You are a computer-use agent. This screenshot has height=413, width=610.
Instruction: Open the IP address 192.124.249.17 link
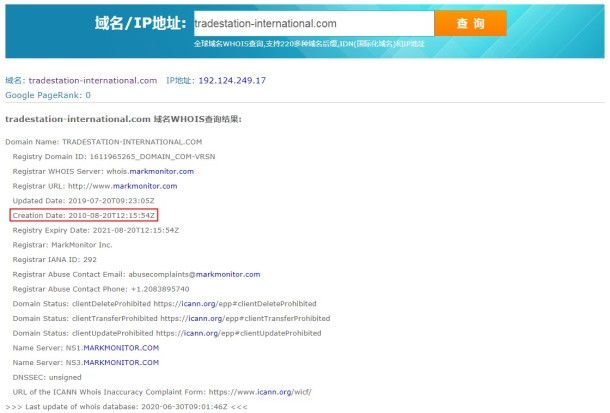point(232,80)
